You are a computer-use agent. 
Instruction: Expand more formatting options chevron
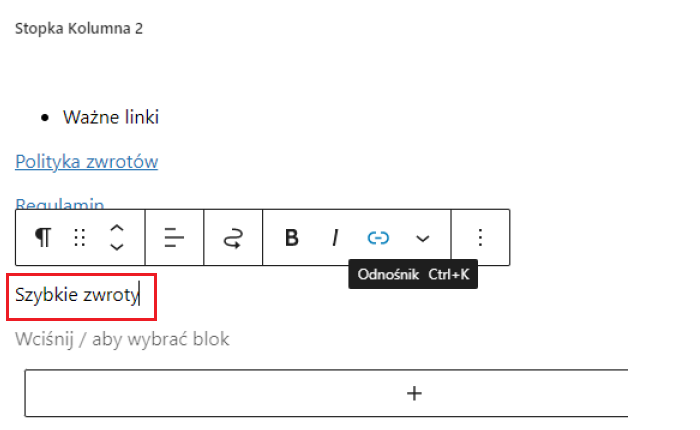click(x=422, y=238)
